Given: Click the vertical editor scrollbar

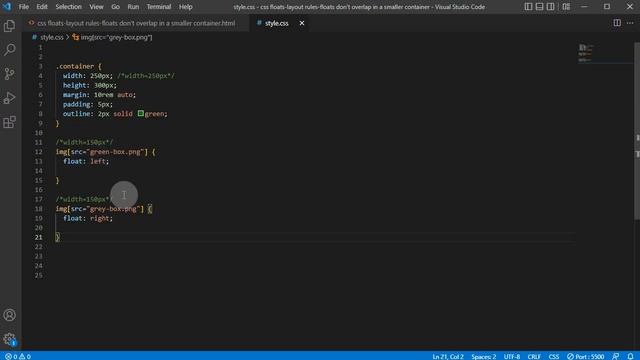Looking at the screenshot, I should click(637, 131).
